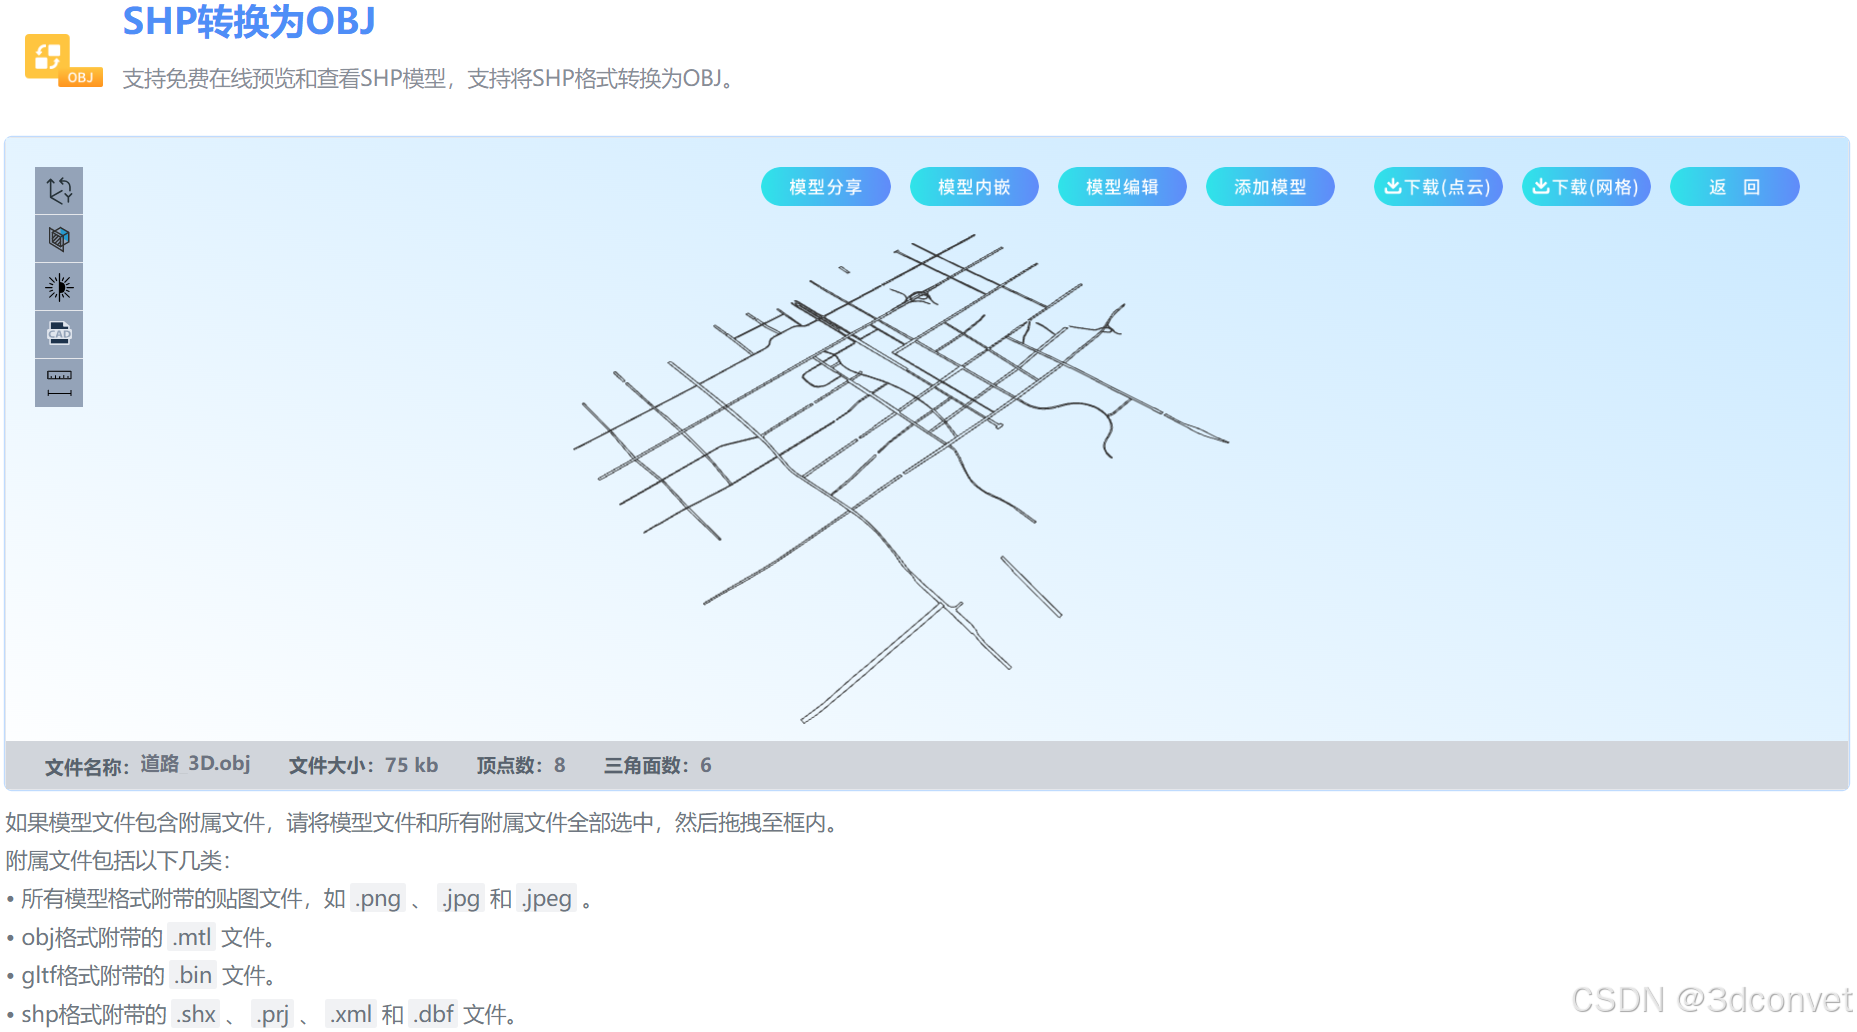Open the 模型编辑 model editor
This screenshot has height=1032, width=1857.
click(1121, 186)
